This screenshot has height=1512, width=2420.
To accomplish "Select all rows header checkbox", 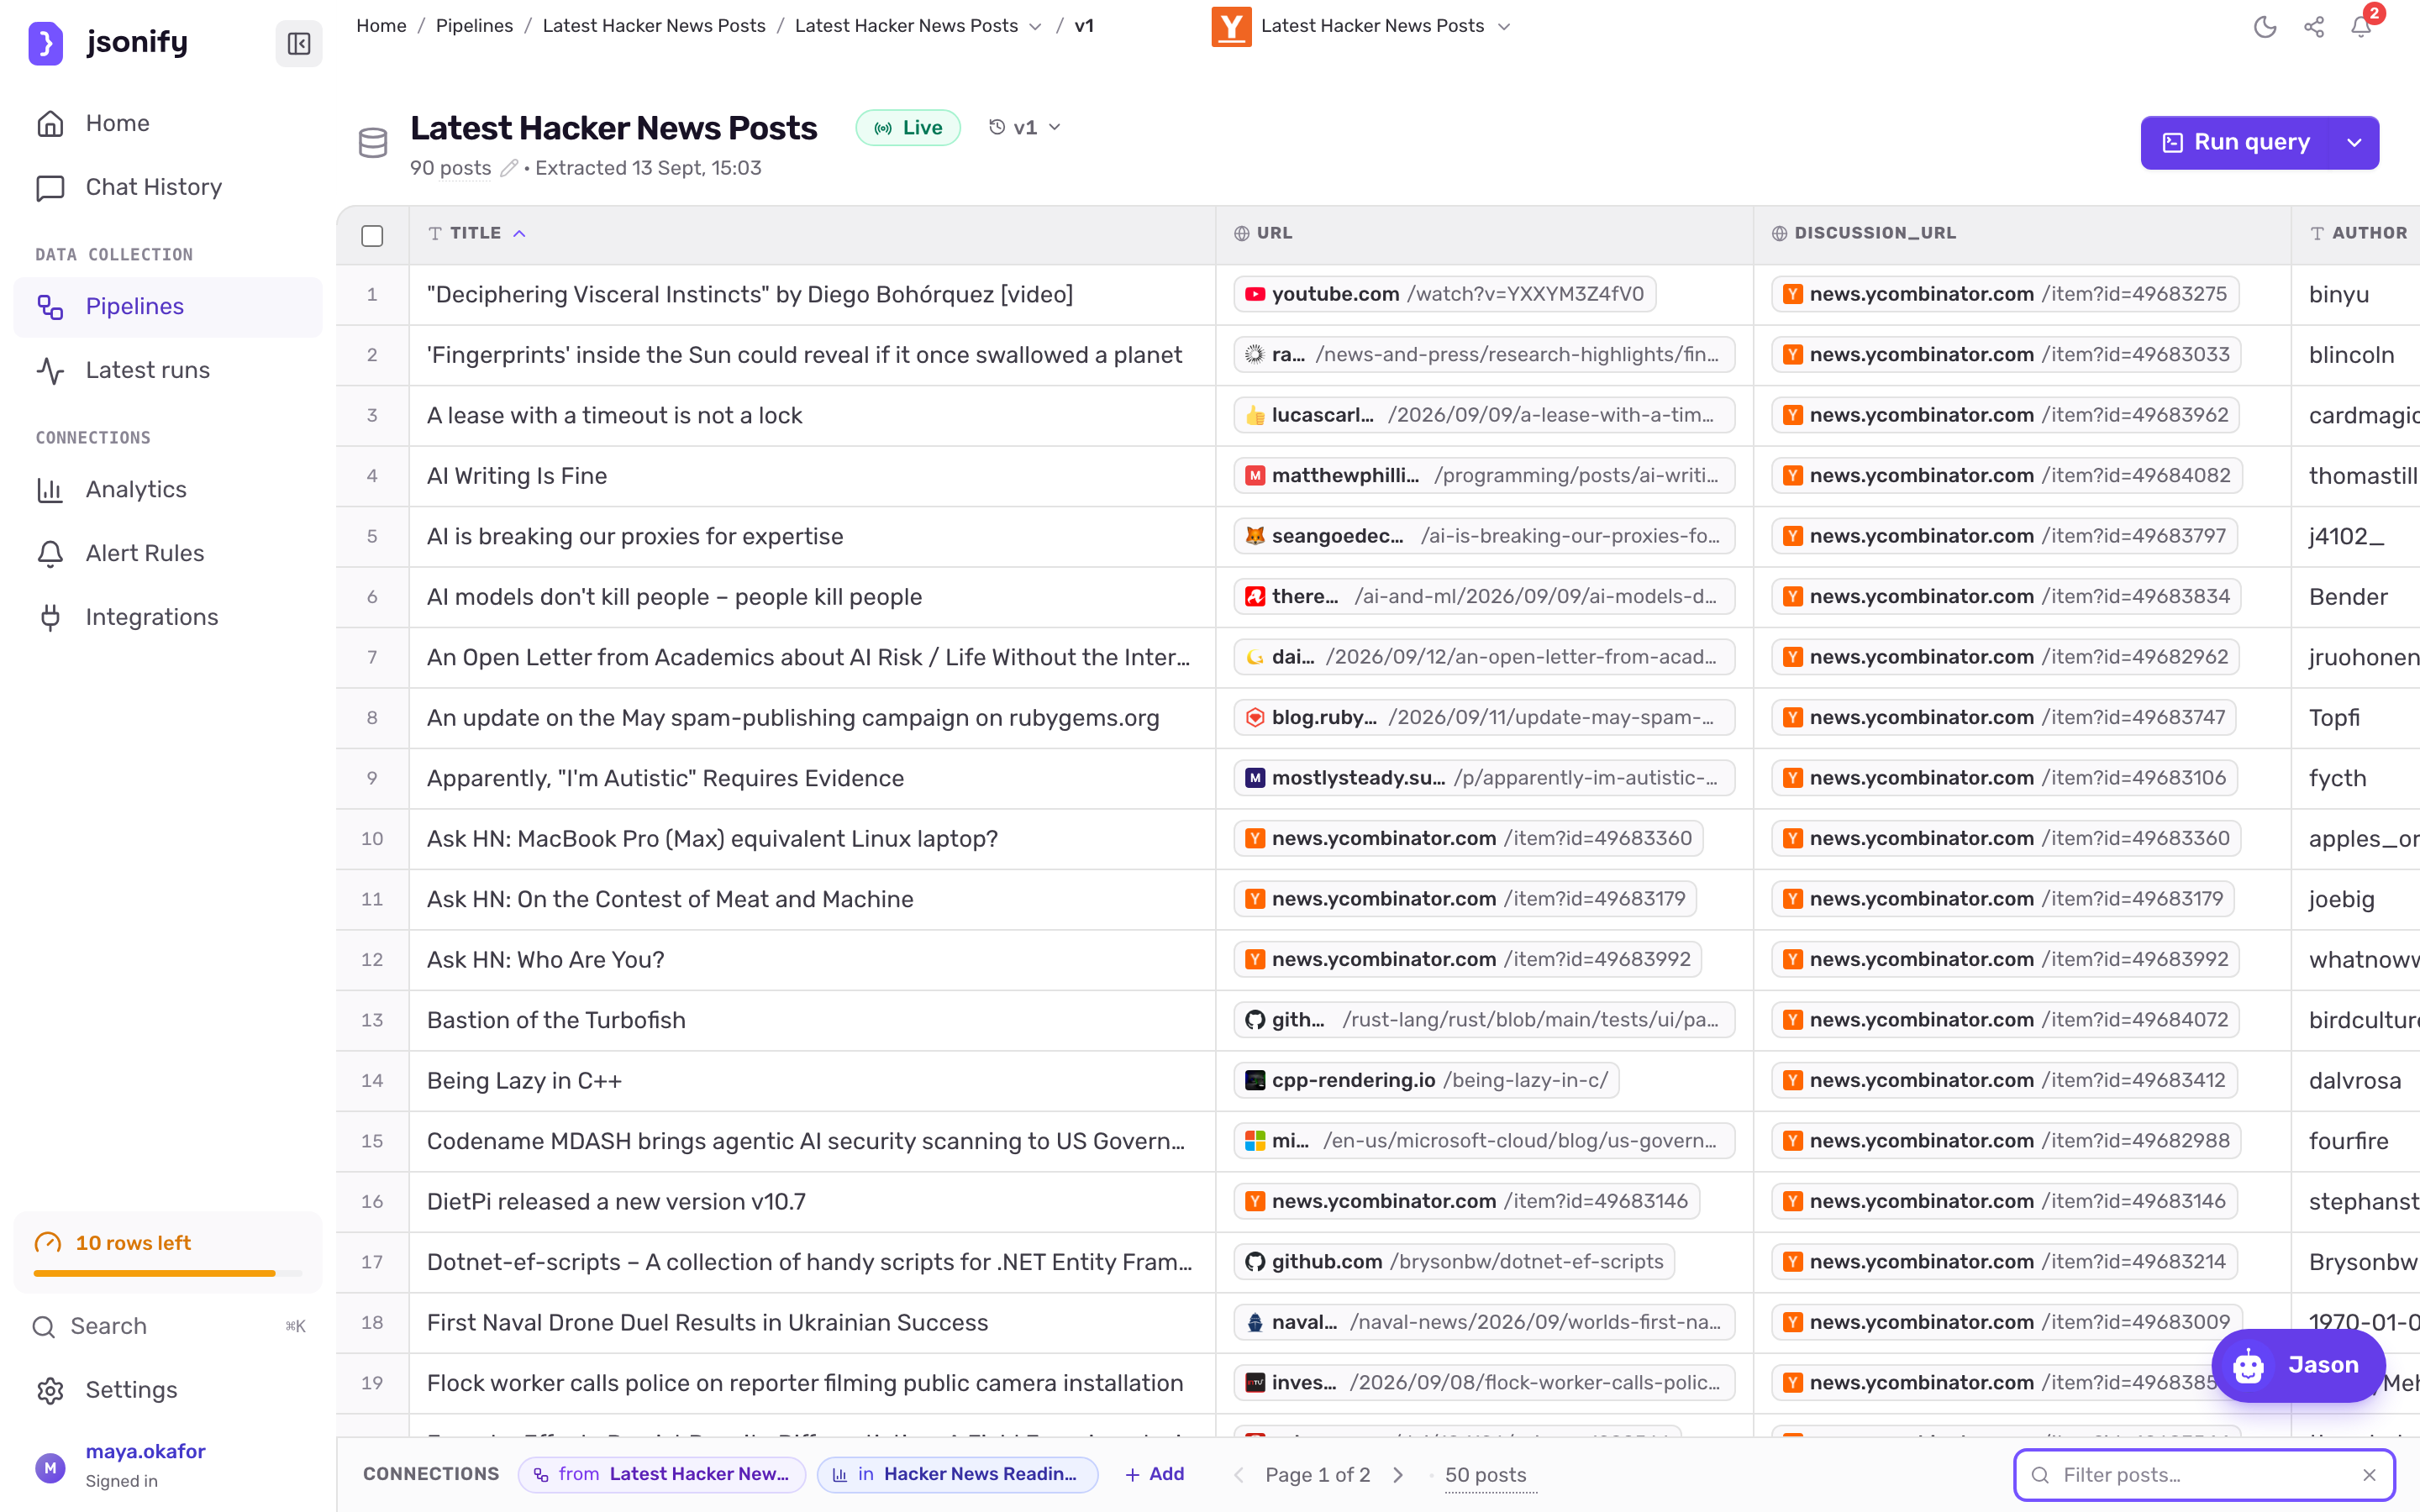I will coord(372,235).
